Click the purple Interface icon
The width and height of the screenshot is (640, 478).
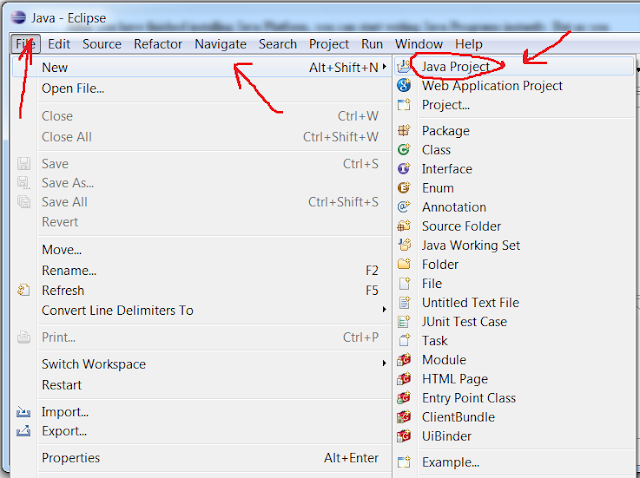point(404,169)
